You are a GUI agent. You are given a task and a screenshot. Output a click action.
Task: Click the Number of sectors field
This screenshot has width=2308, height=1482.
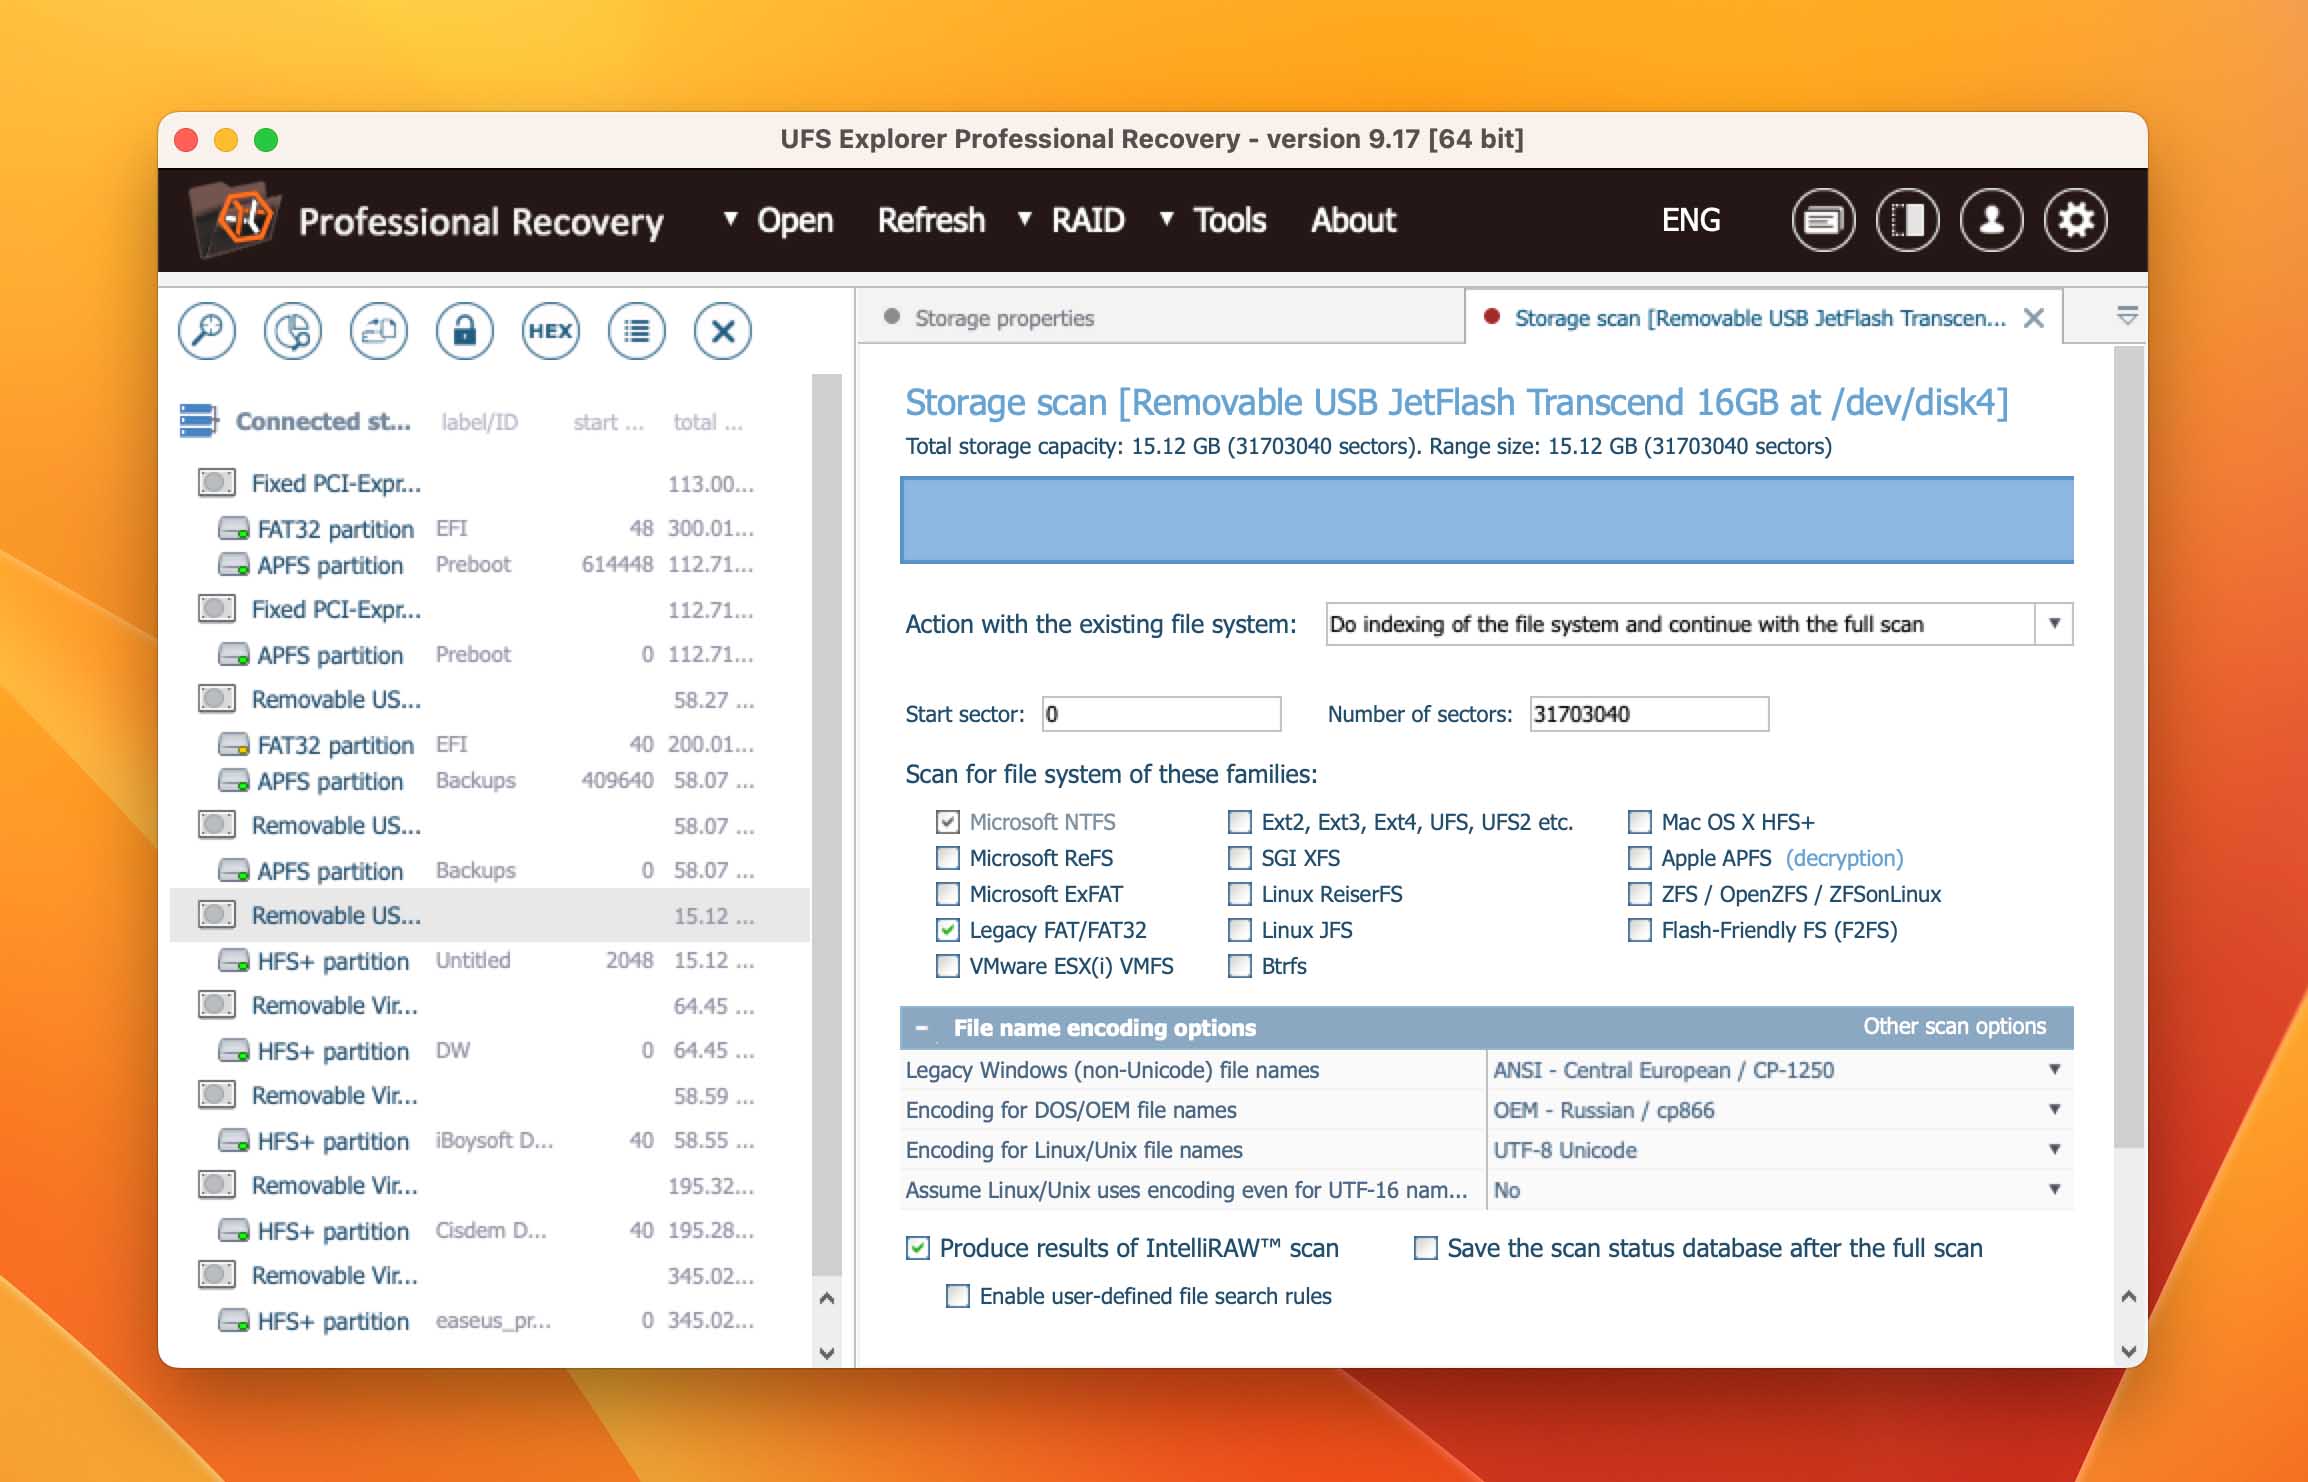(1649, 714)
